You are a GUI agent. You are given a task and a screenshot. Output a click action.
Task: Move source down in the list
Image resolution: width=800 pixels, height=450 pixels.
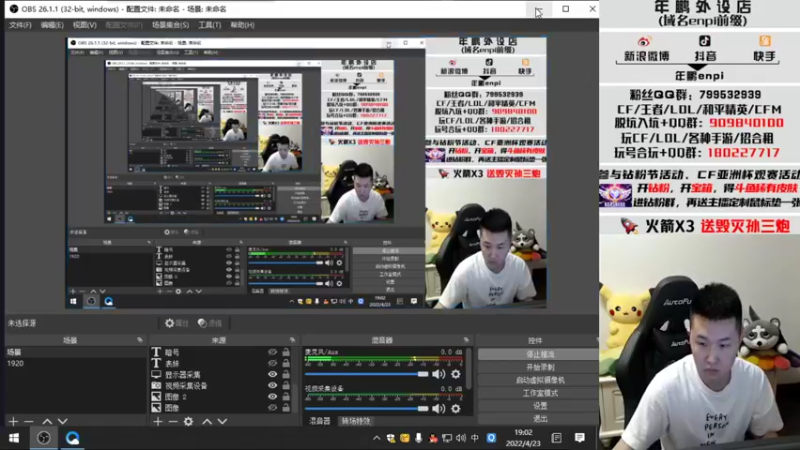[222, 421]
